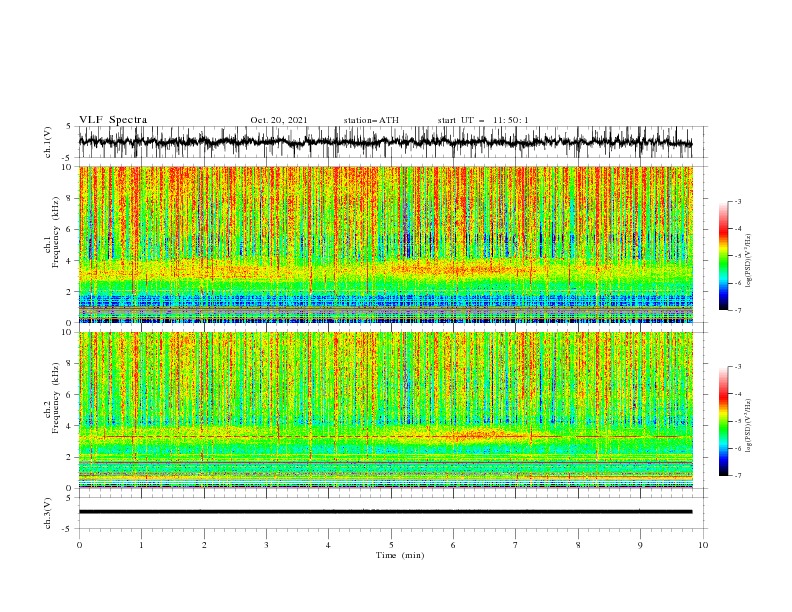Click the "station=ATH" header label
792x612 pixels.
click(x=371, y=120)
